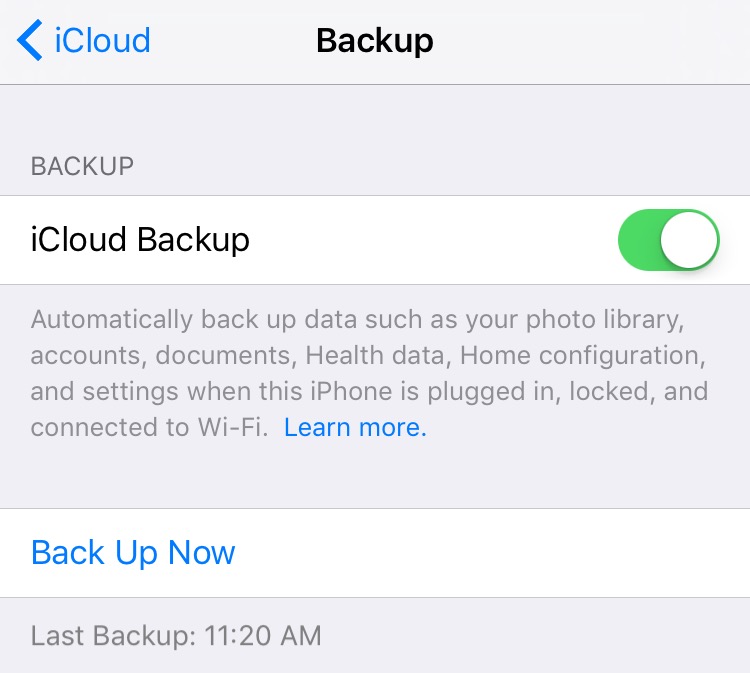Go back via the iCloud label
750x673 pixels.
pos(102,40)
